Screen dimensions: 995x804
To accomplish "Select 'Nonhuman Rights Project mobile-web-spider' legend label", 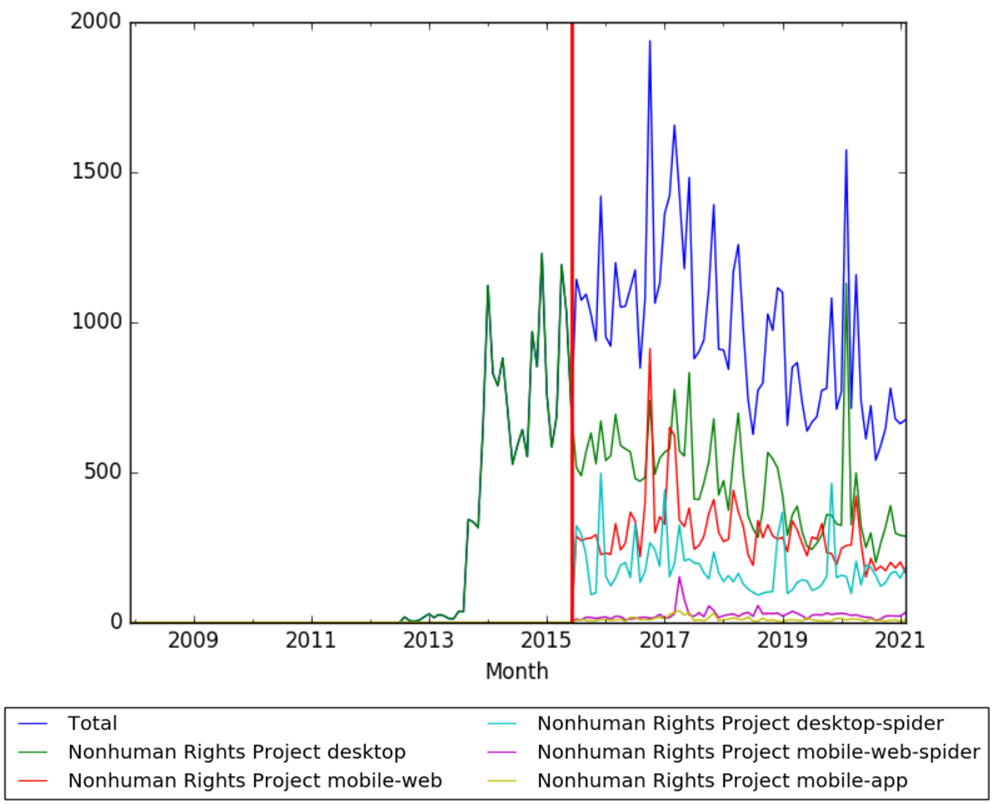I will (758, 752).
